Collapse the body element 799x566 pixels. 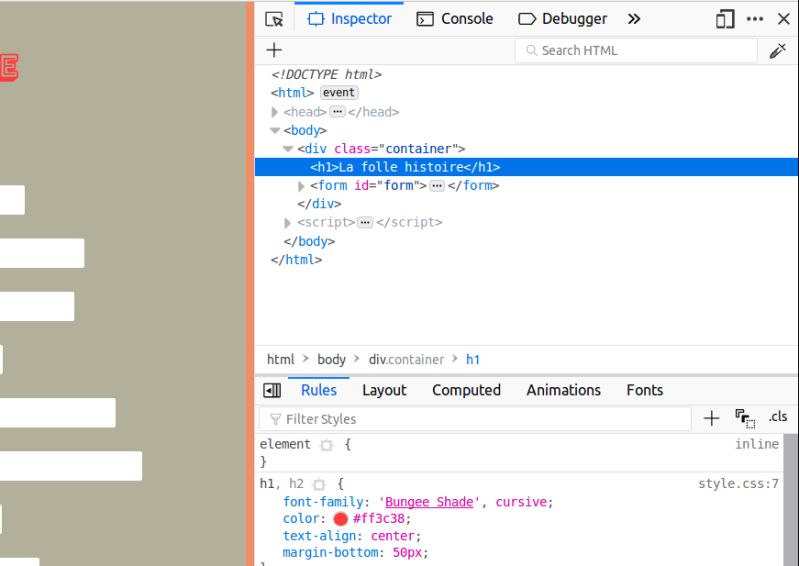pos(275,130)
